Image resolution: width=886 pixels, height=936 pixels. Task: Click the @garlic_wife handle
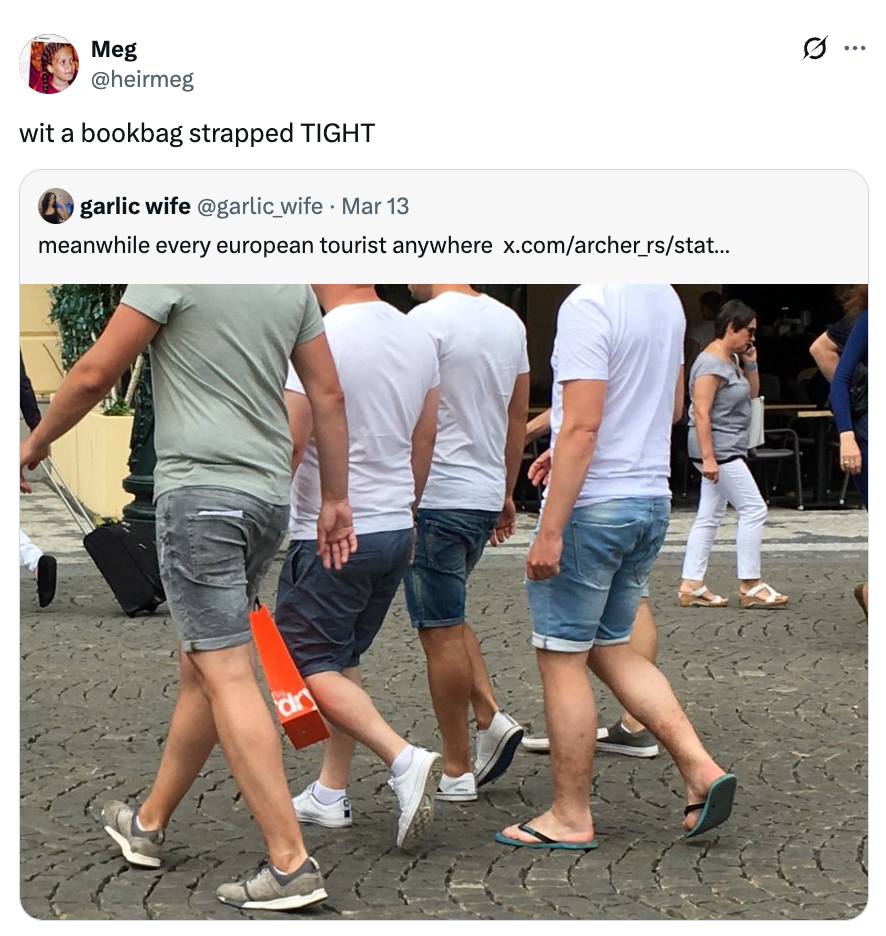(260, 206)
